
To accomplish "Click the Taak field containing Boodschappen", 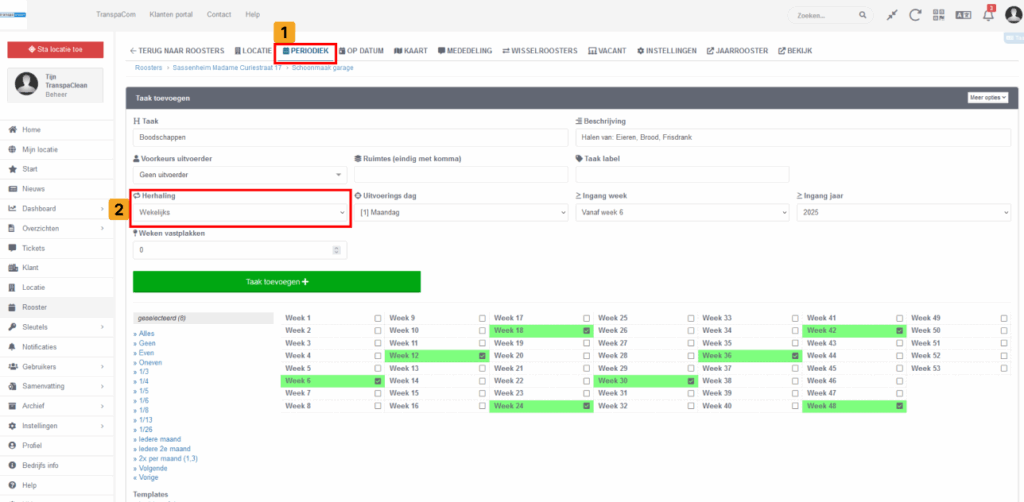I will point(351,138).
